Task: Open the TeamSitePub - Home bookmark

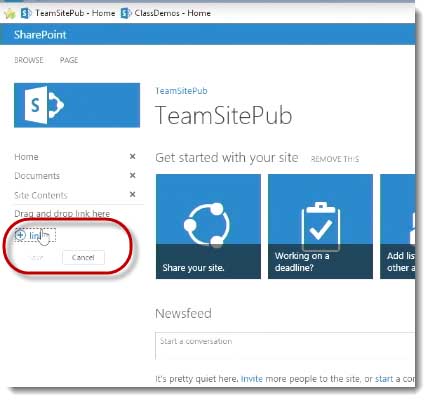Action: pyautogui.click(x=68, y=13)
